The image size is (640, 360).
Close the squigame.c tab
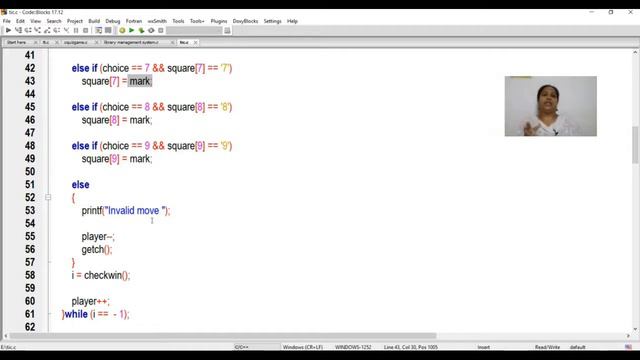(x=96, y=42)
